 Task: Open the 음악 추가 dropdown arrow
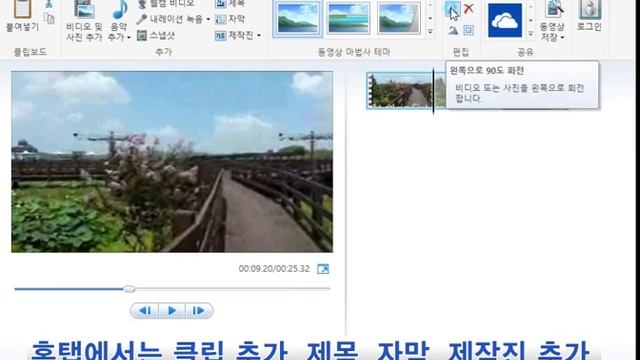[129, 38]
